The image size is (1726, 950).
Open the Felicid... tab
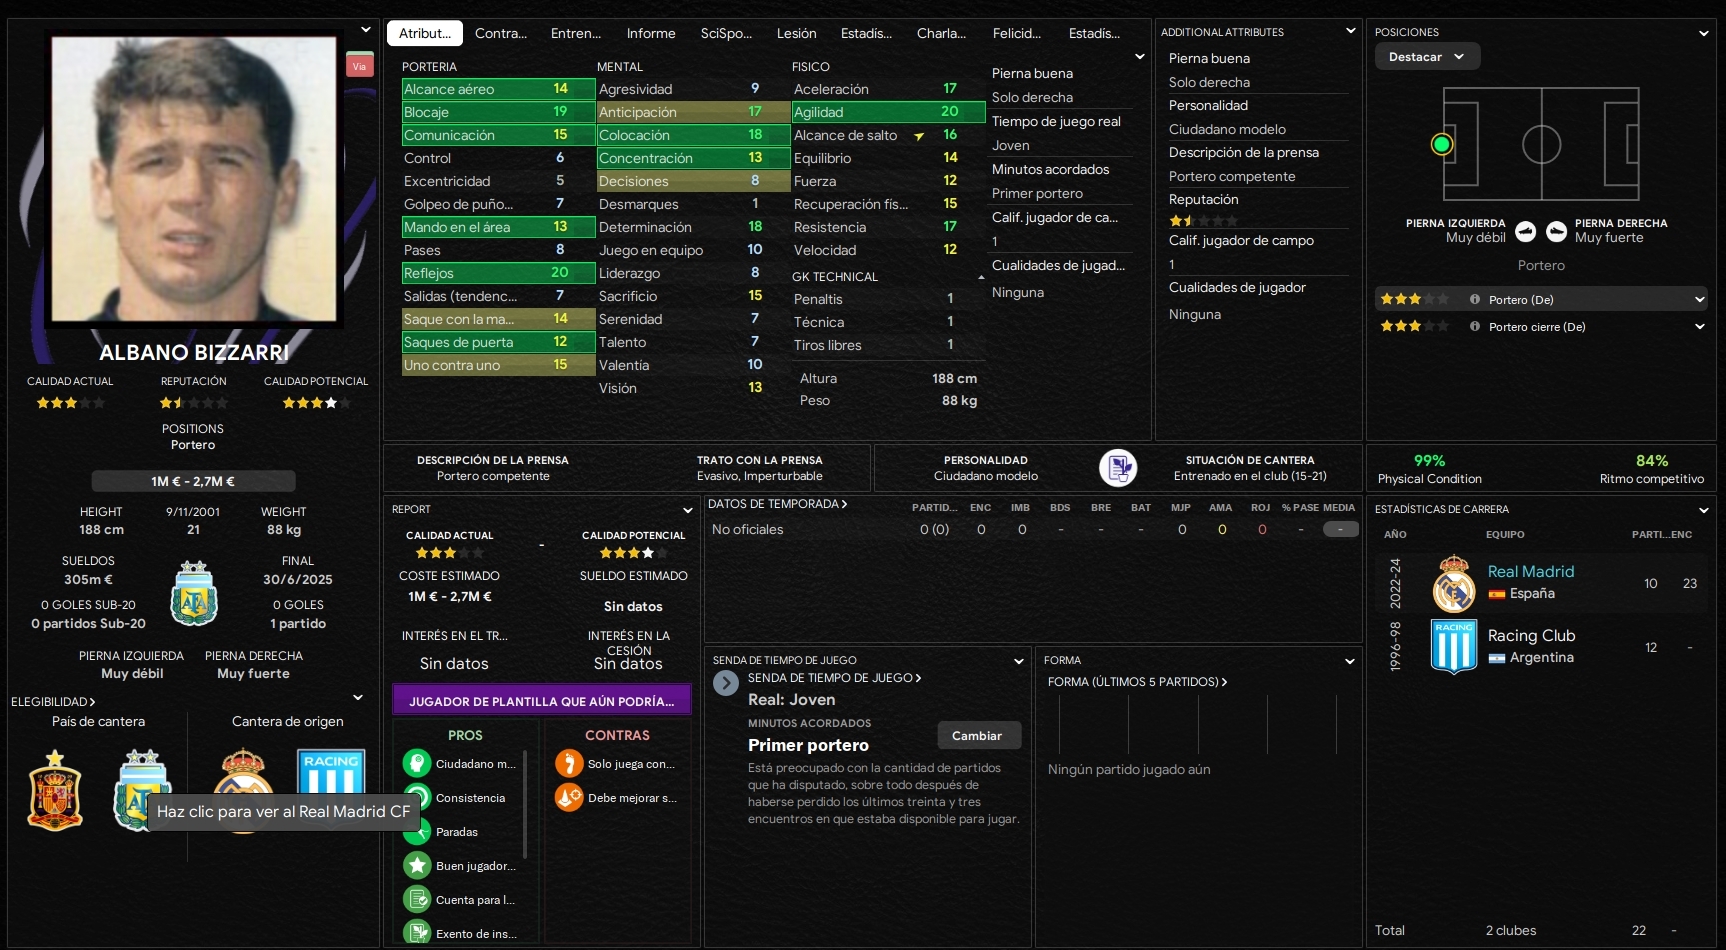tap(1017, 33)
